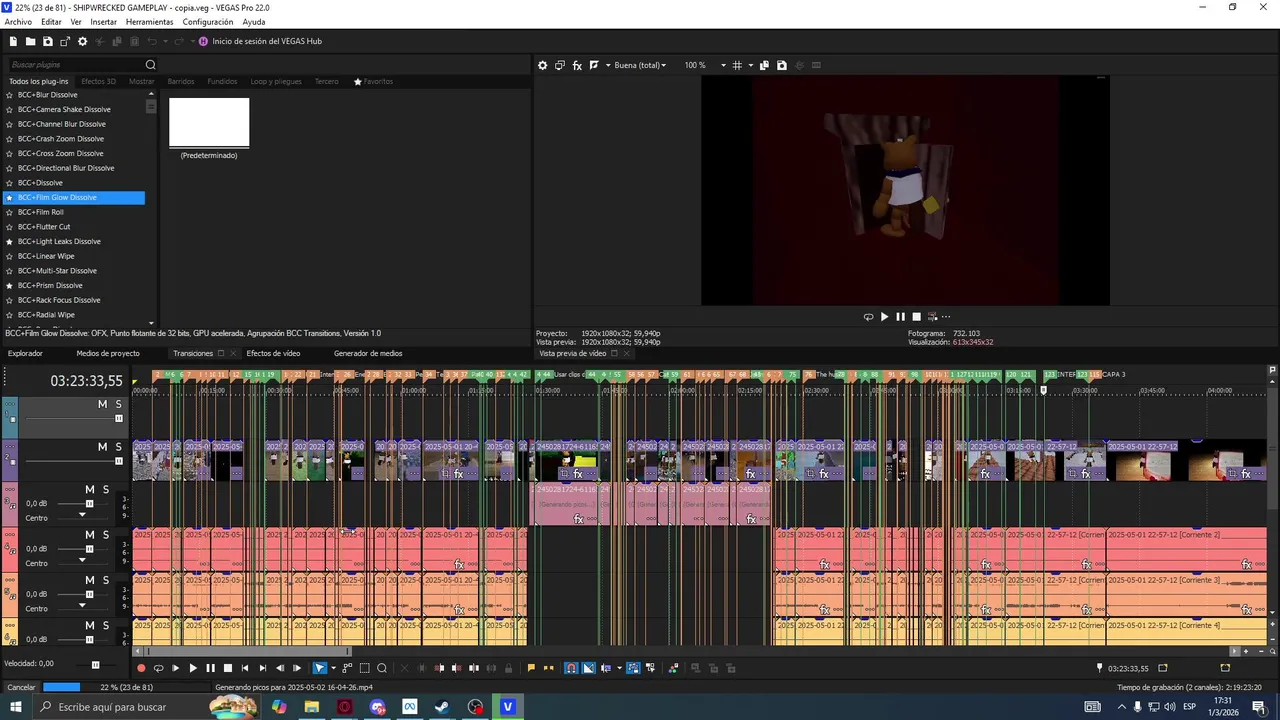Click the (Predeterminado) preset thumbnail
Screen dimensions: 1280x720
pyautogui.click(x=209, y=122)
